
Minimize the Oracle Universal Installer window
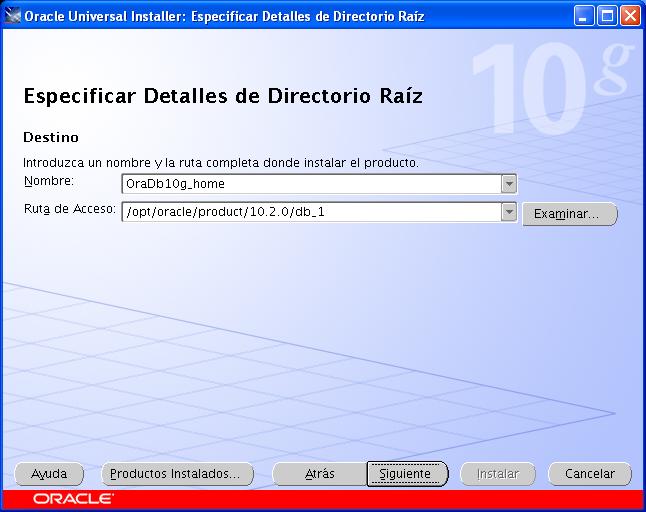[x=584, y=16]
